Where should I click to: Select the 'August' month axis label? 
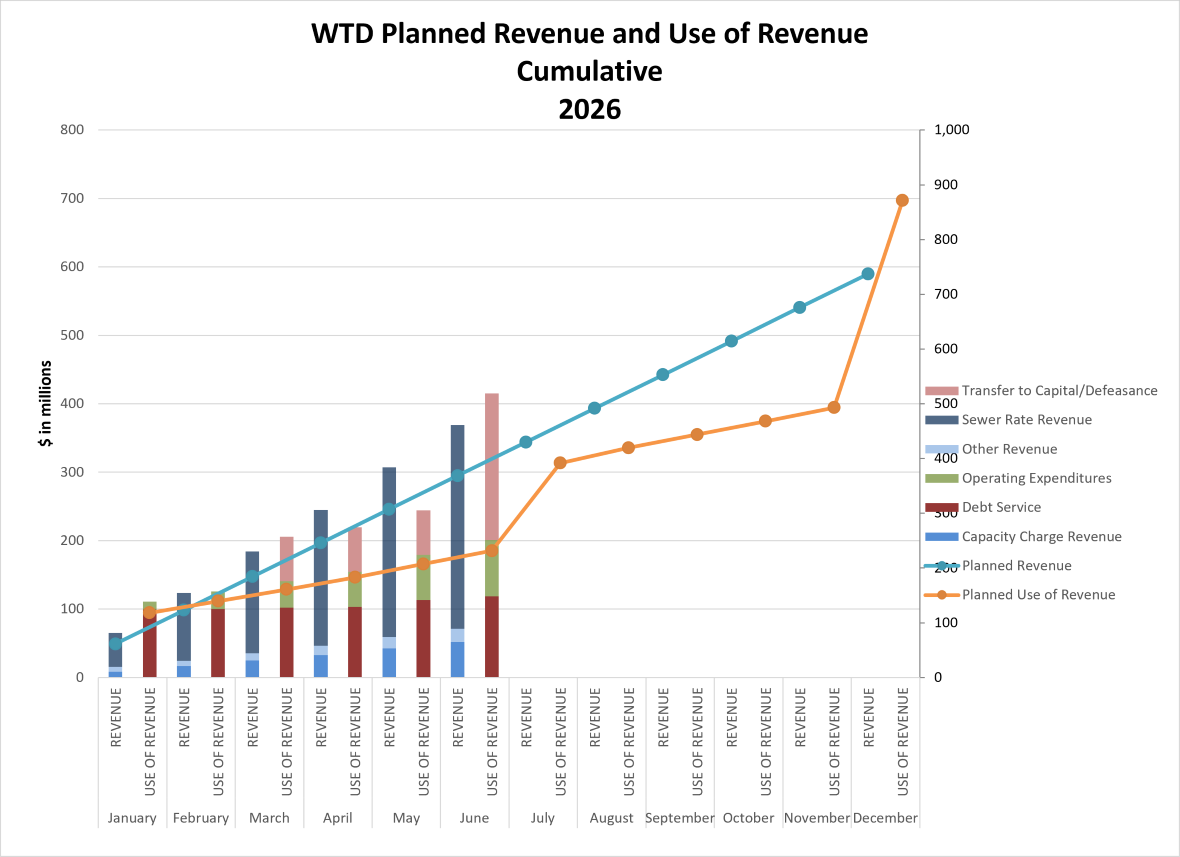(612, 818)
